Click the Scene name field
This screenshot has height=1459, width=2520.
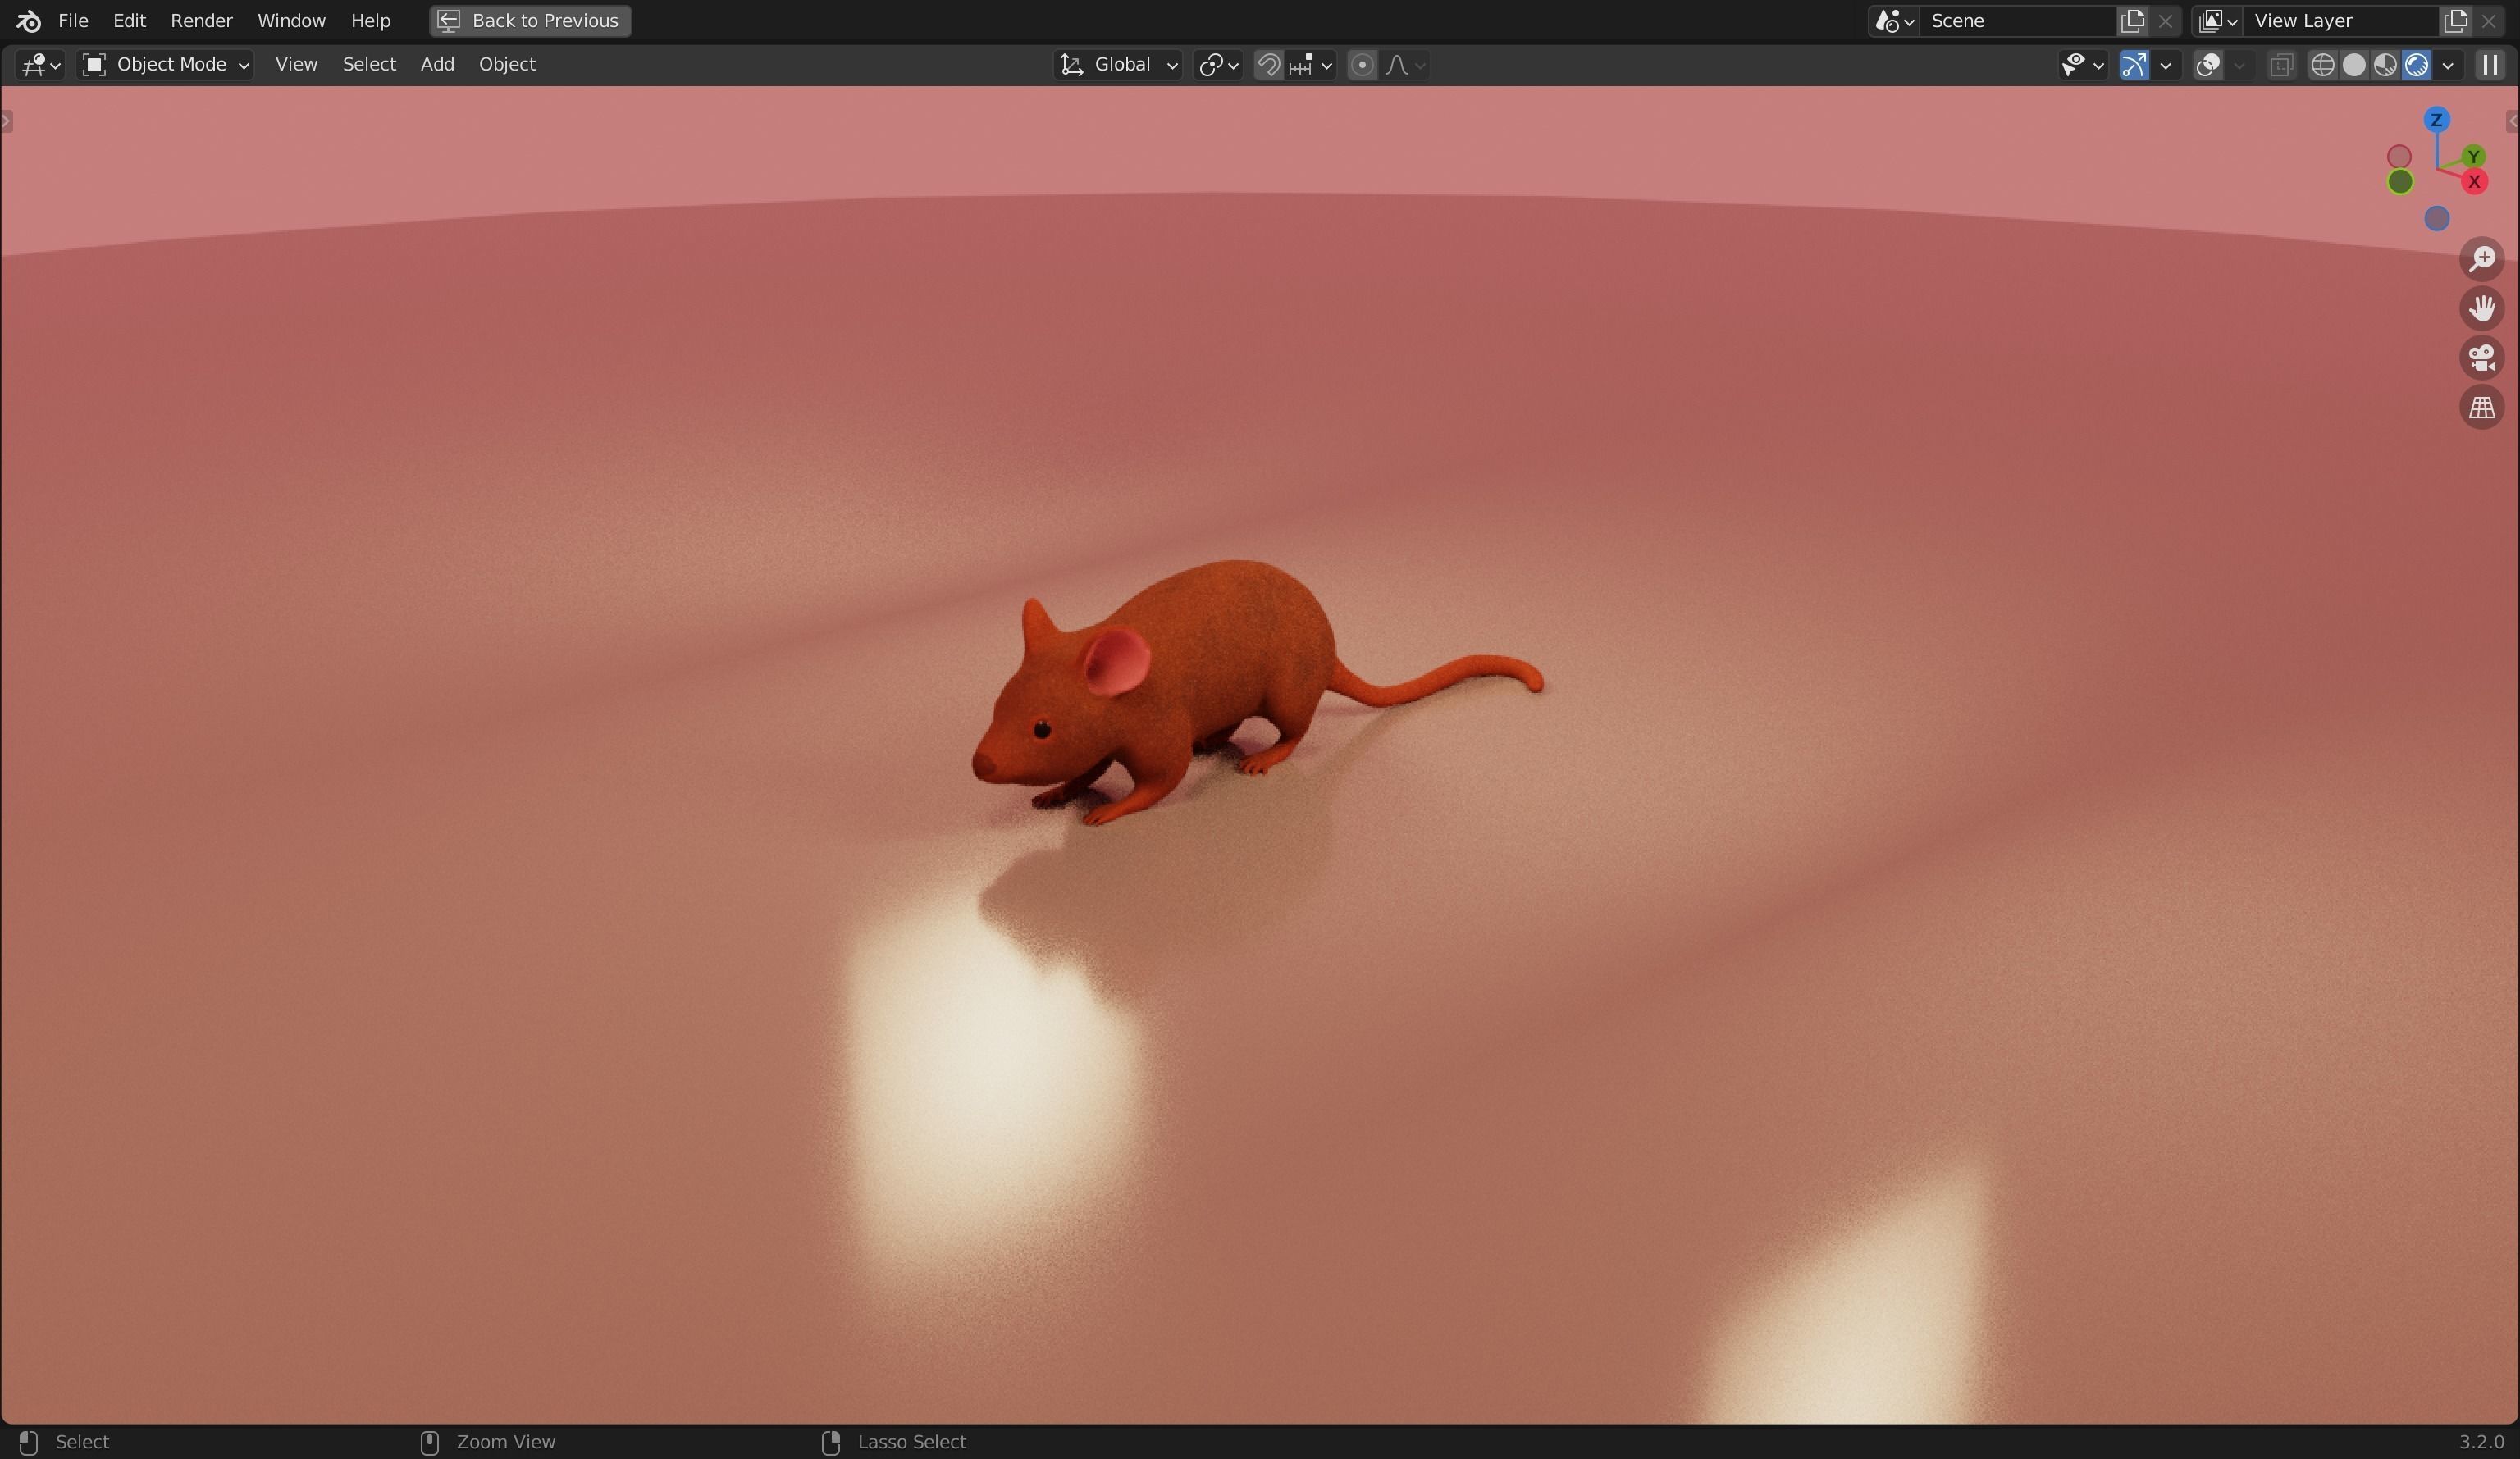(2018, 21)
